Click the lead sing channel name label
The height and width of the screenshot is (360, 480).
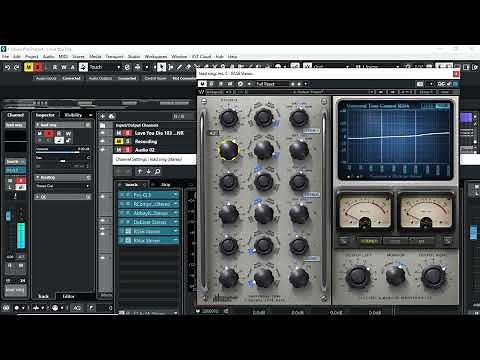[15, 290]
